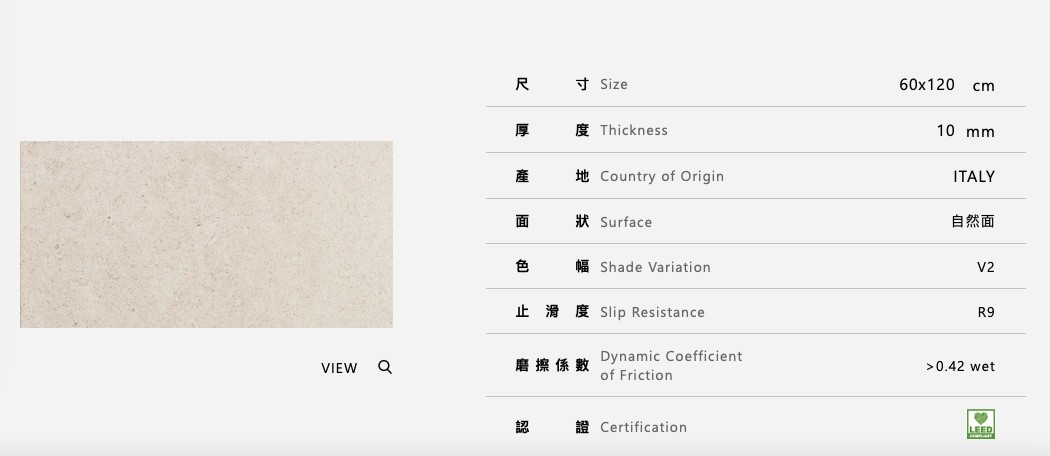Image resolution: width=1050 pixels, height=456 pixels.
Task: Click the VIEW link text
Action: tap(339, 368)
